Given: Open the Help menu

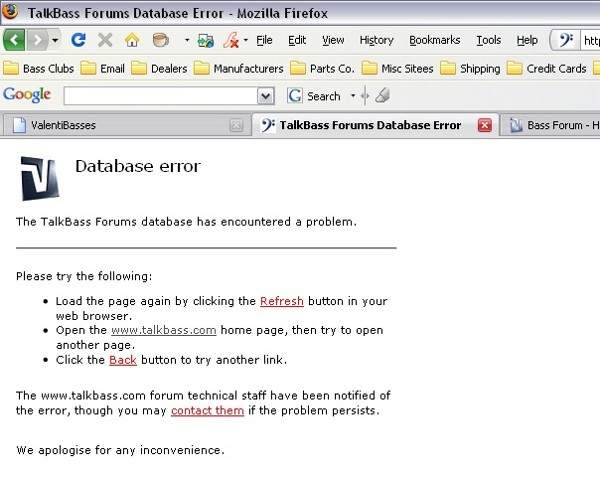Looking at the screenshot, I should [x=527, y=40].
